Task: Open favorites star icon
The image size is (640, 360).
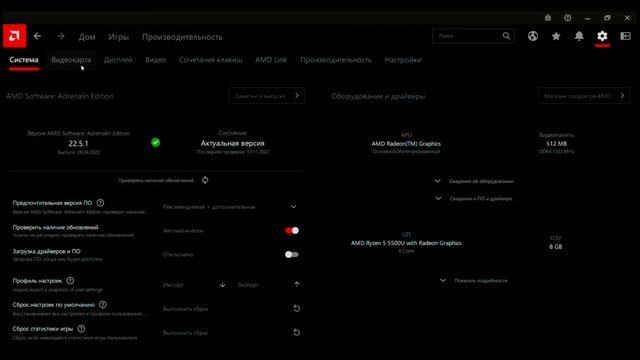Action: [556, 36]
